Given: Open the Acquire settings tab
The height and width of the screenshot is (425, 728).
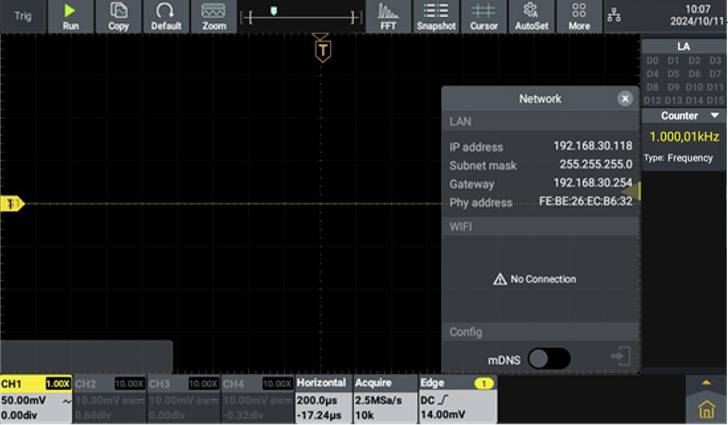Looking at the screenshot, I should pos(384,399).
